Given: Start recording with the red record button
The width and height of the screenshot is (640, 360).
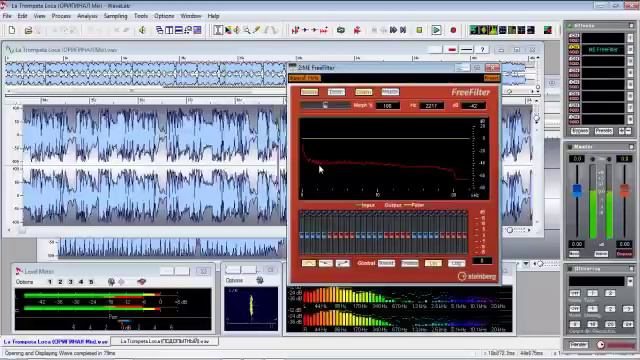Looking at the screenshot, I should coord(453,30).
